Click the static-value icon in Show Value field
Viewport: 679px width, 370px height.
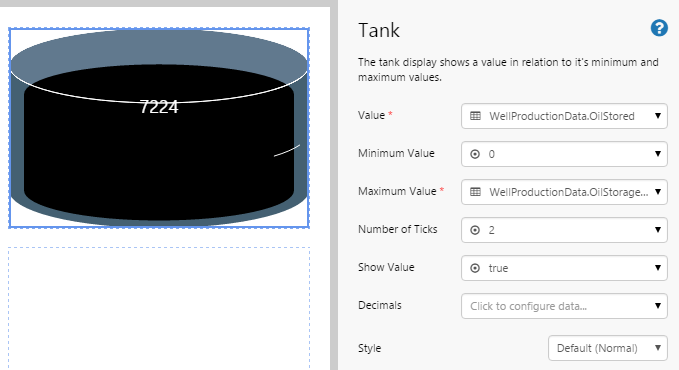click(x=475, y=268)
